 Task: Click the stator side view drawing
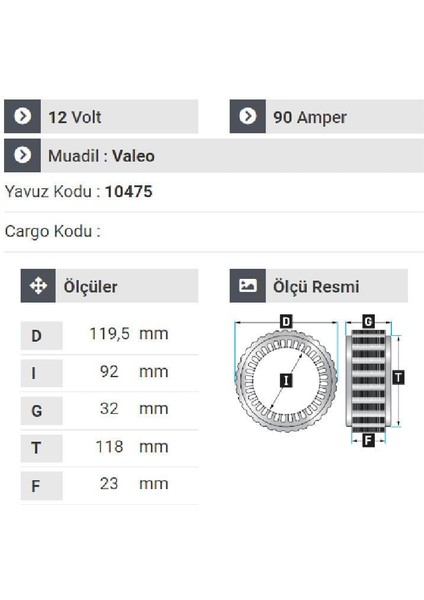click(x=368, y=381)
